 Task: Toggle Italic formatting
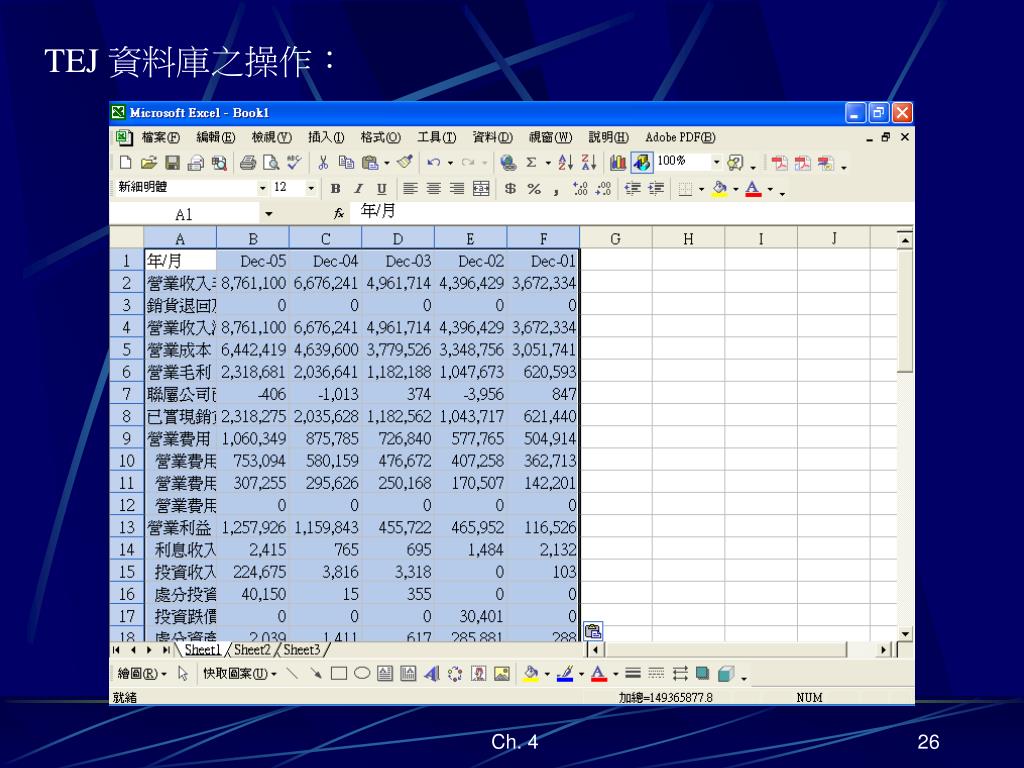click(358, 189)
